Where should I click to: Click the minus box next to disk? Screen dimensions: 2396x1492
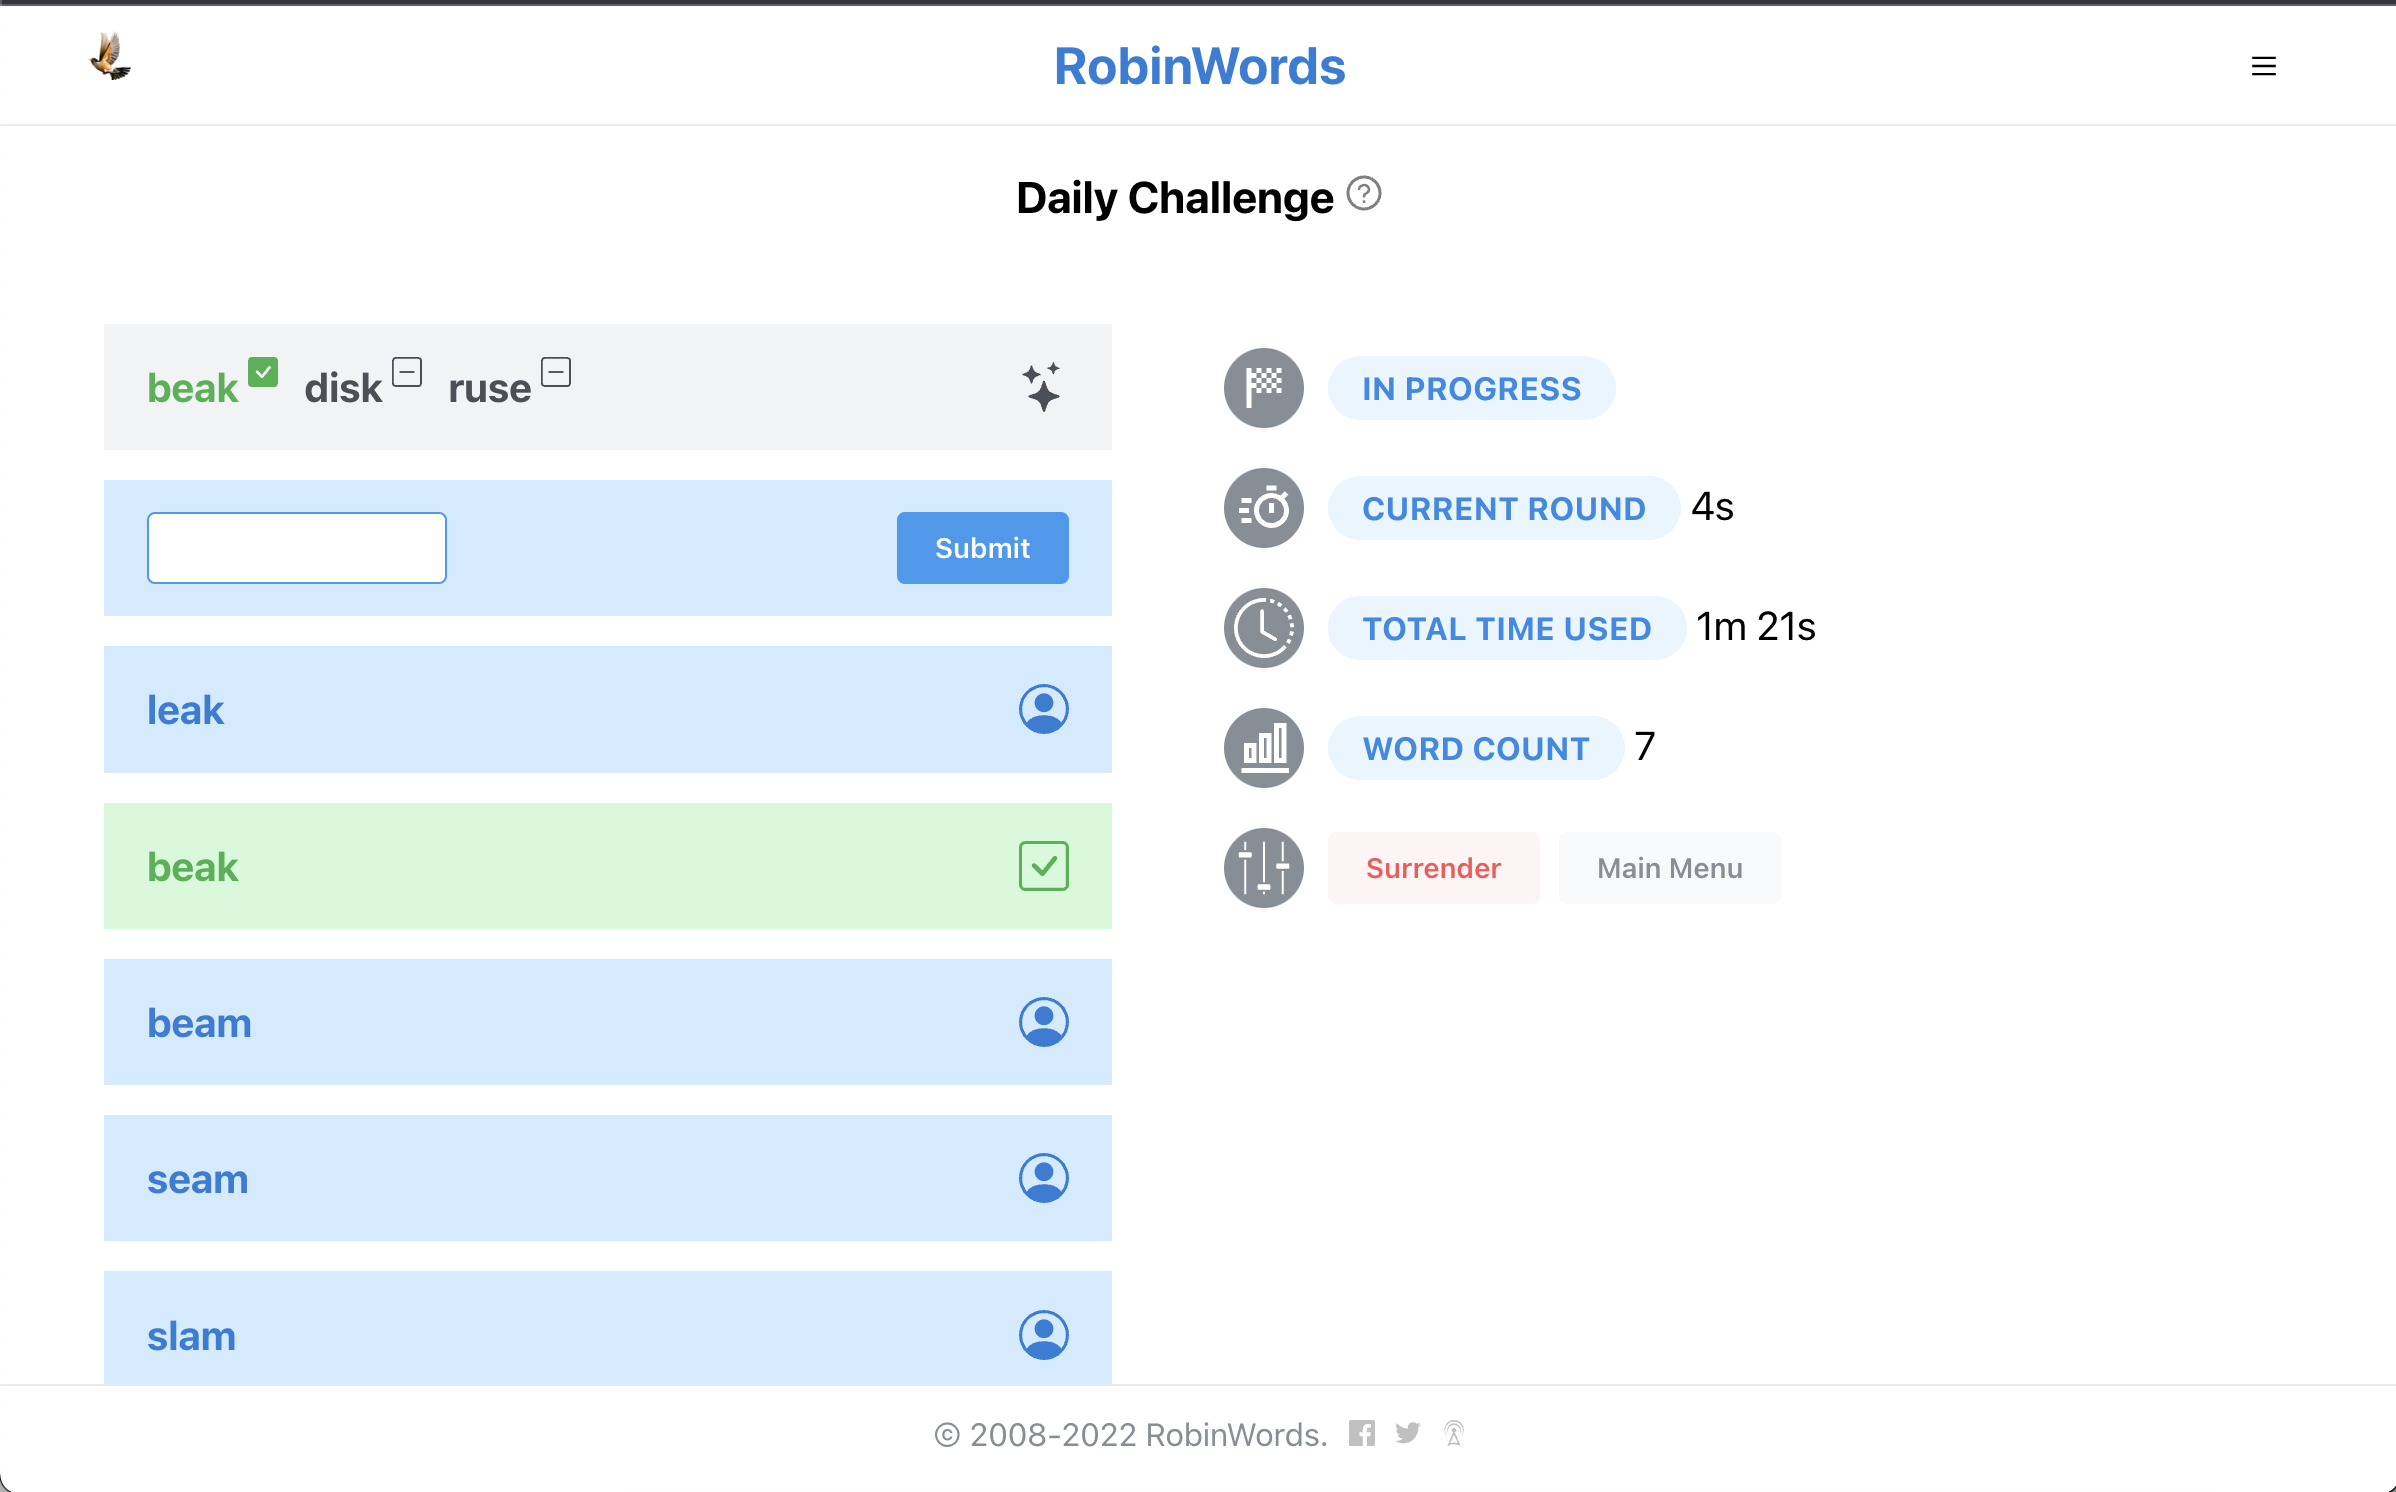(407, 372)
